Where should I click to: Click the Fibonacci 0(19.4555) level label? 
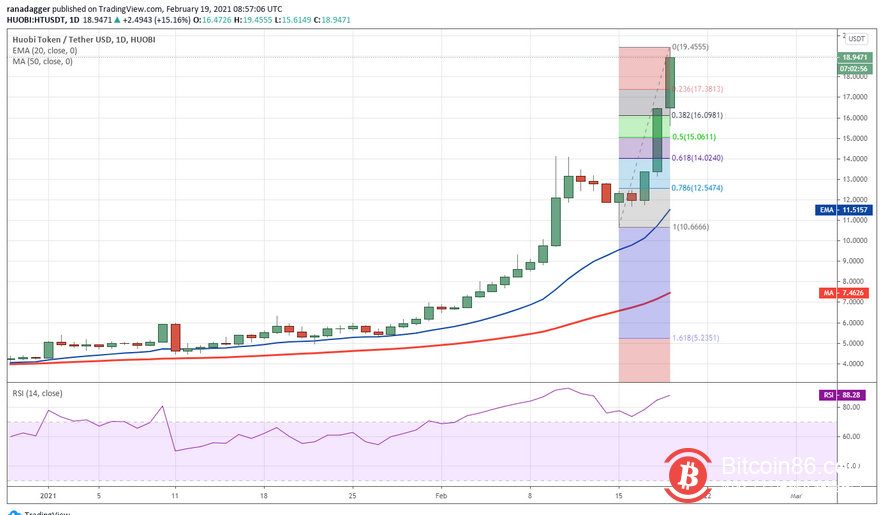[x=690, y=47]
